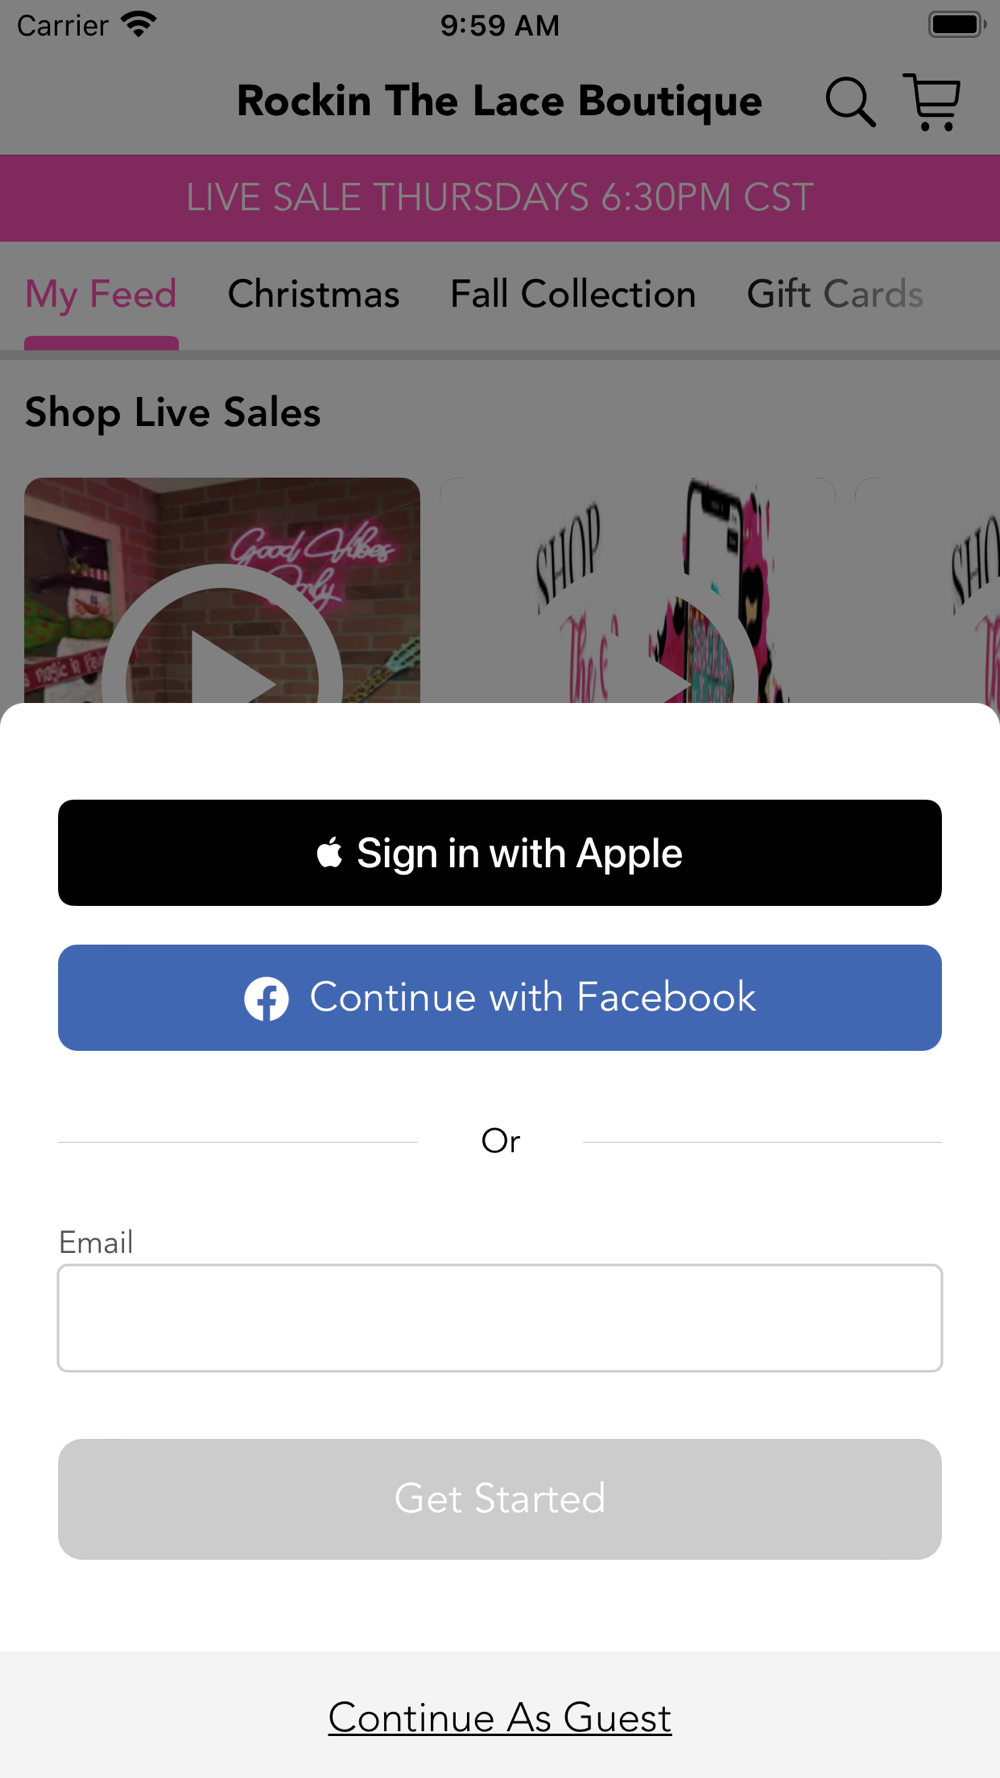Go to the Gift Cards tab
1000x1778 pixels.
click(x=835, y=294)
